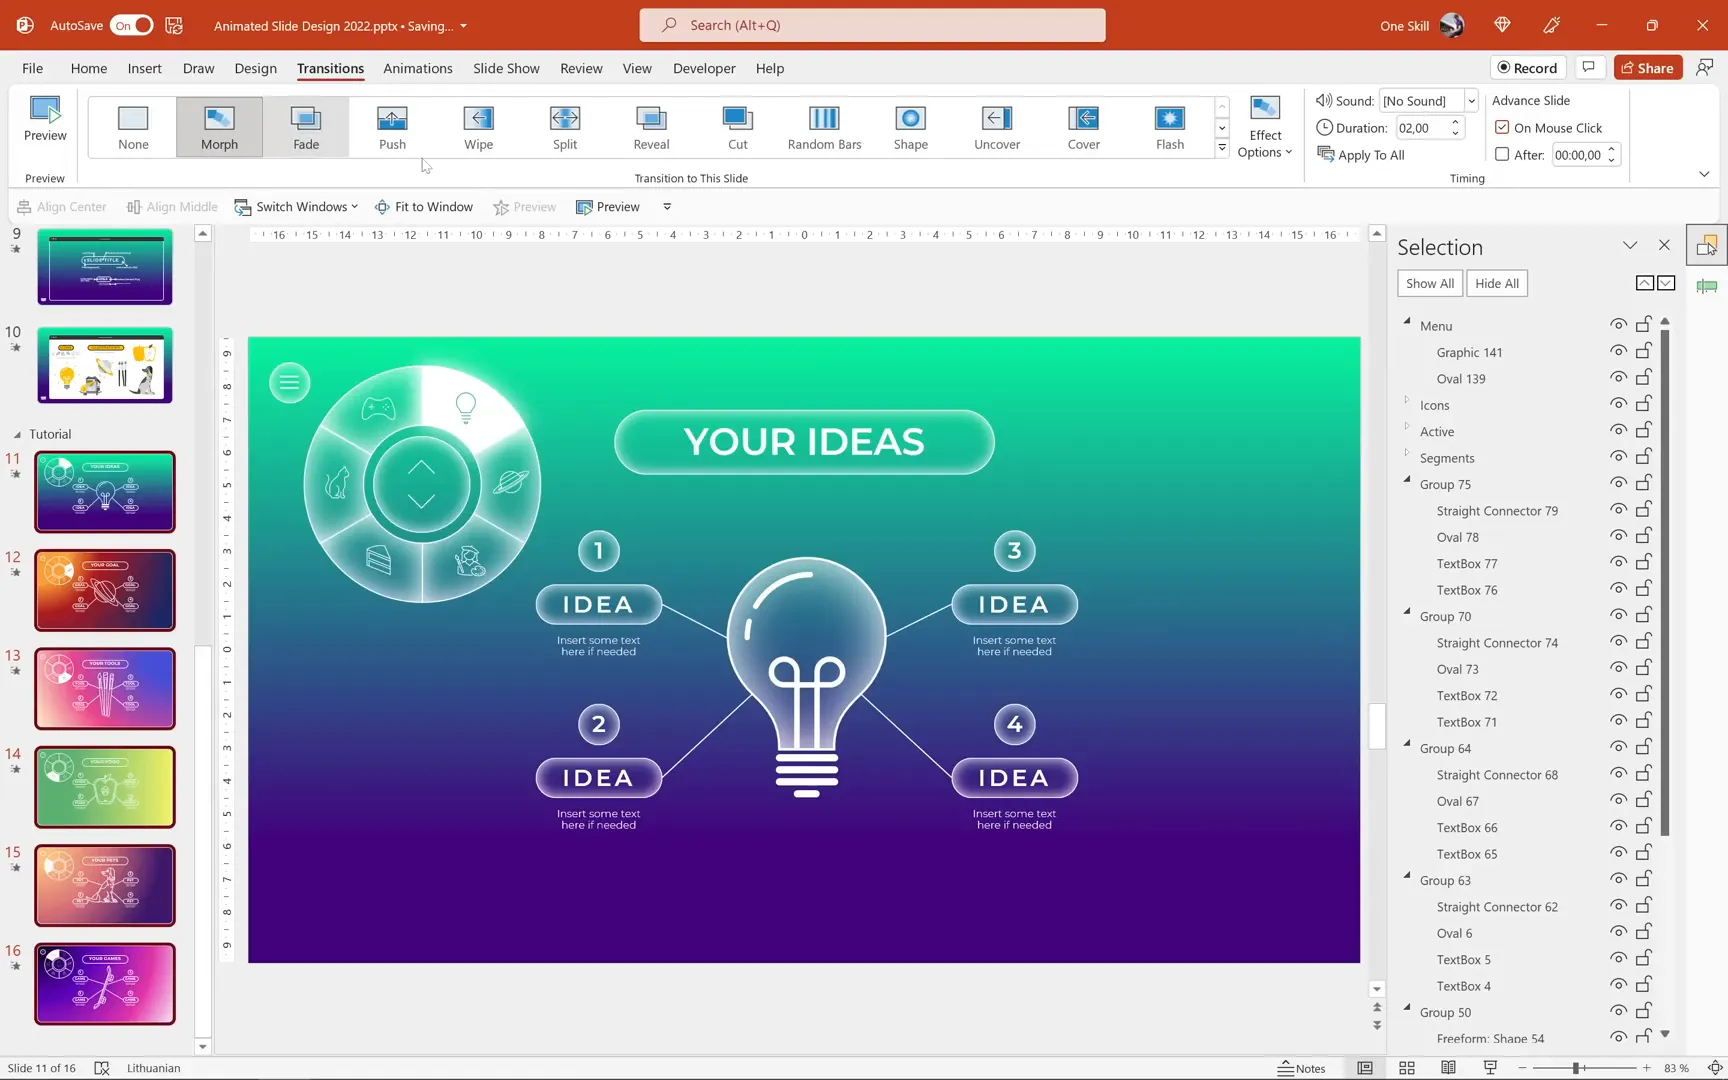
Task: Click the Save icon in title bar
Action: pos(174,25)
